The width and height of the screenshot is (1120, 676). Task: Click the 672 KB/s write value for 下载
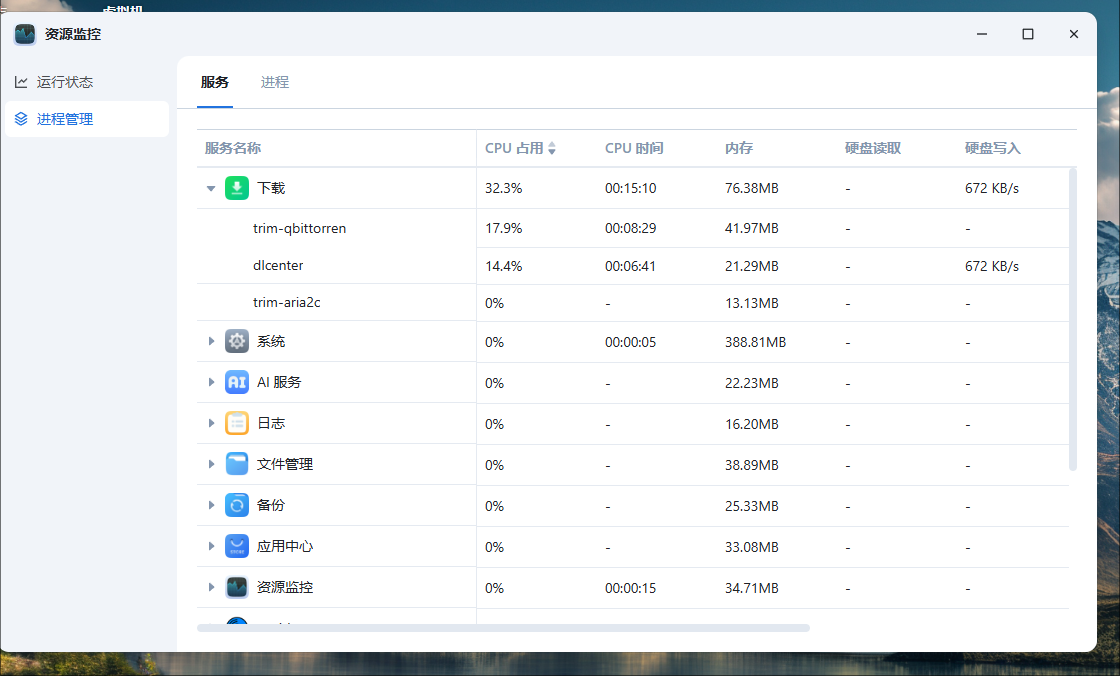pyautogui.click(x=991, y=188)
